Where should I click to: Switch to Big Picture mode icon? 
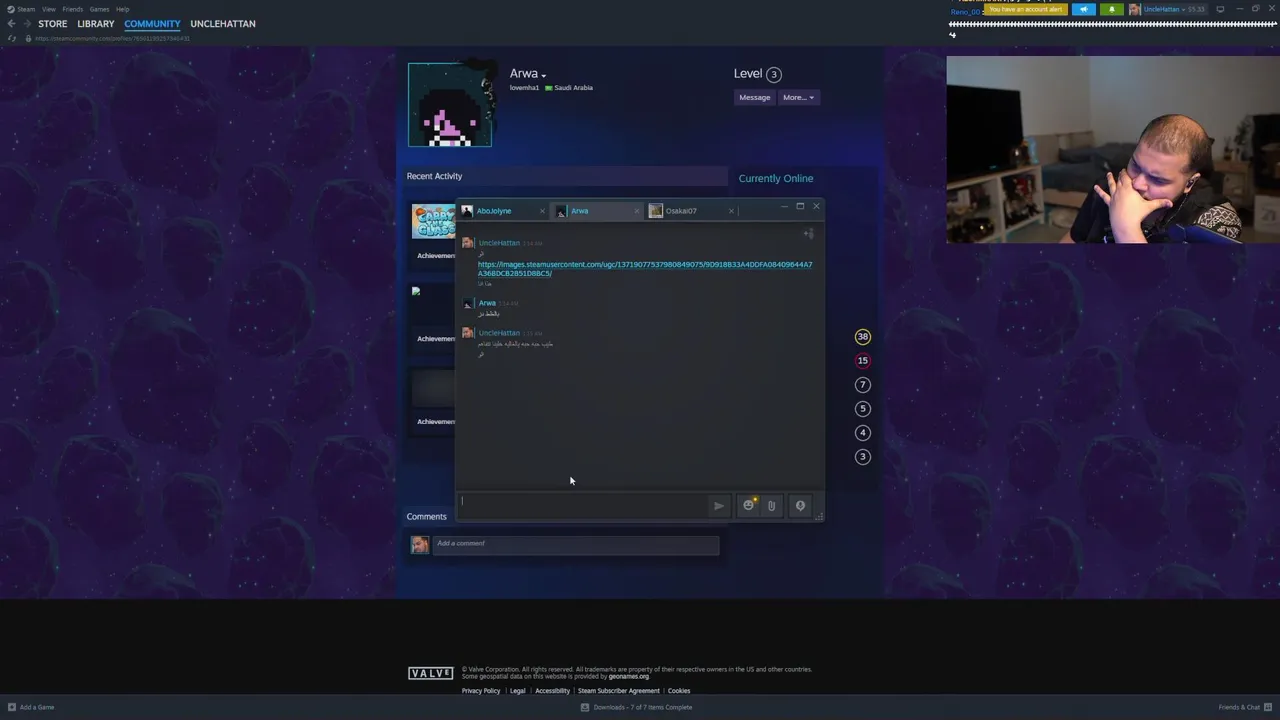pos(1220,9)
